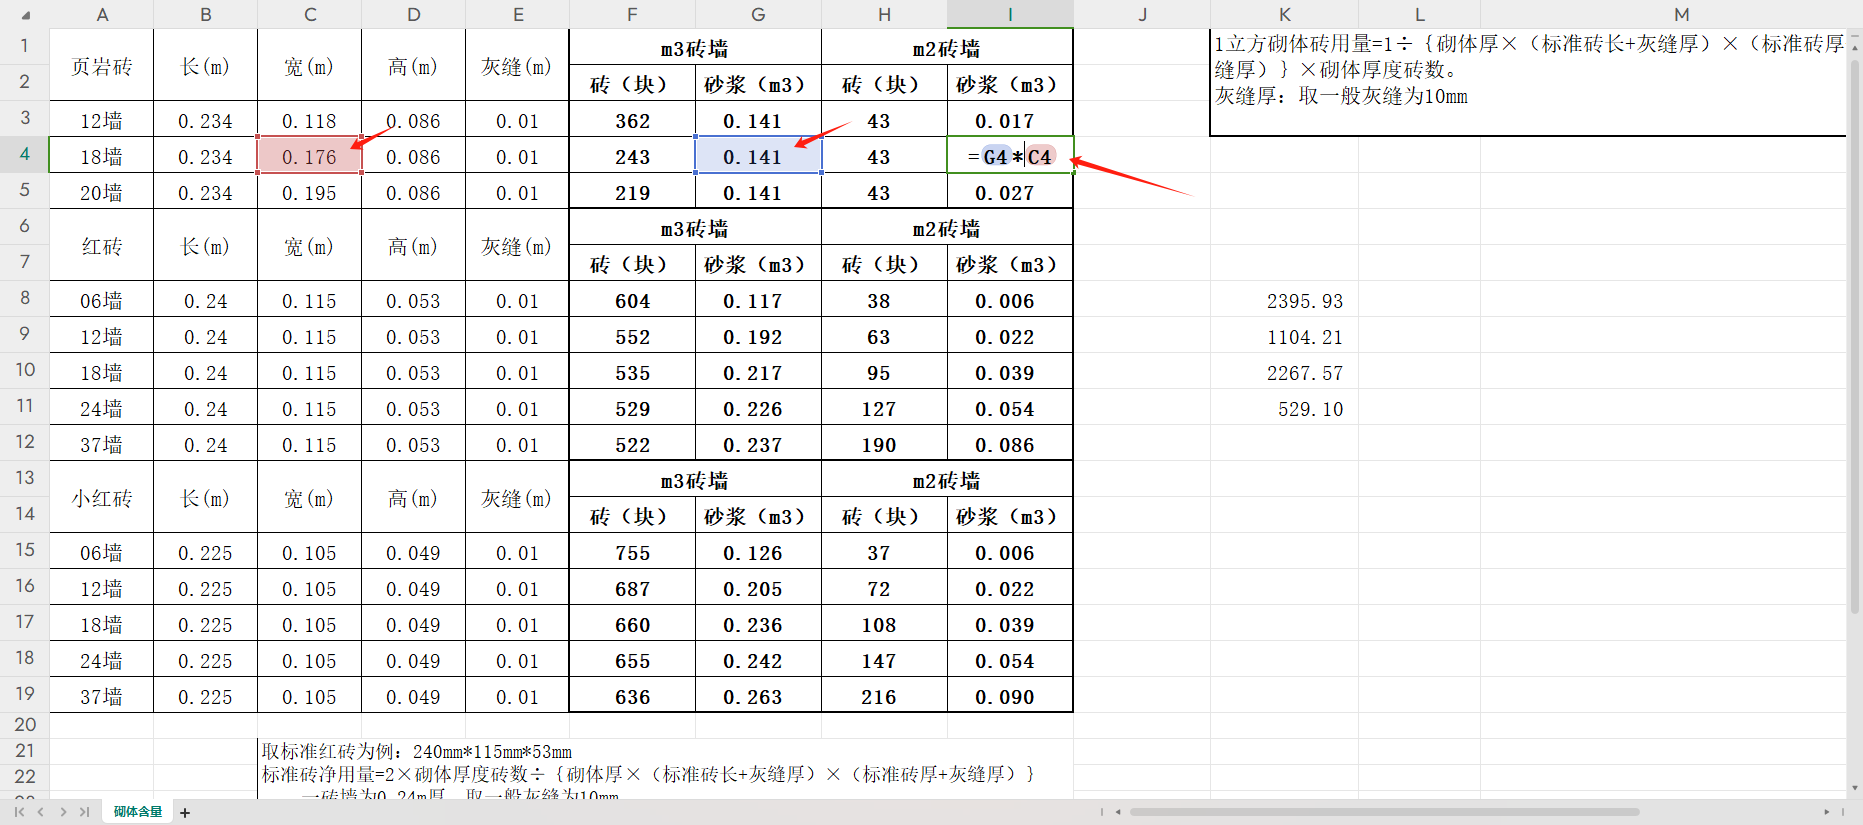The image size is (1863, 825).
Task: Click vertical scrollbar up arrow
Action: point(1855,46)
